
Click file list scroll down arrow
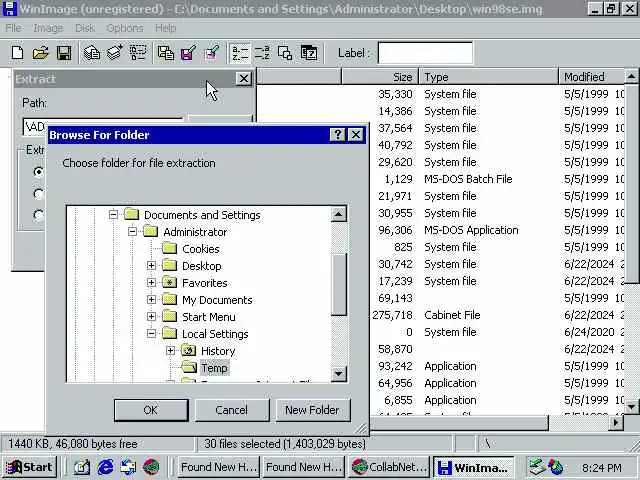631,406
